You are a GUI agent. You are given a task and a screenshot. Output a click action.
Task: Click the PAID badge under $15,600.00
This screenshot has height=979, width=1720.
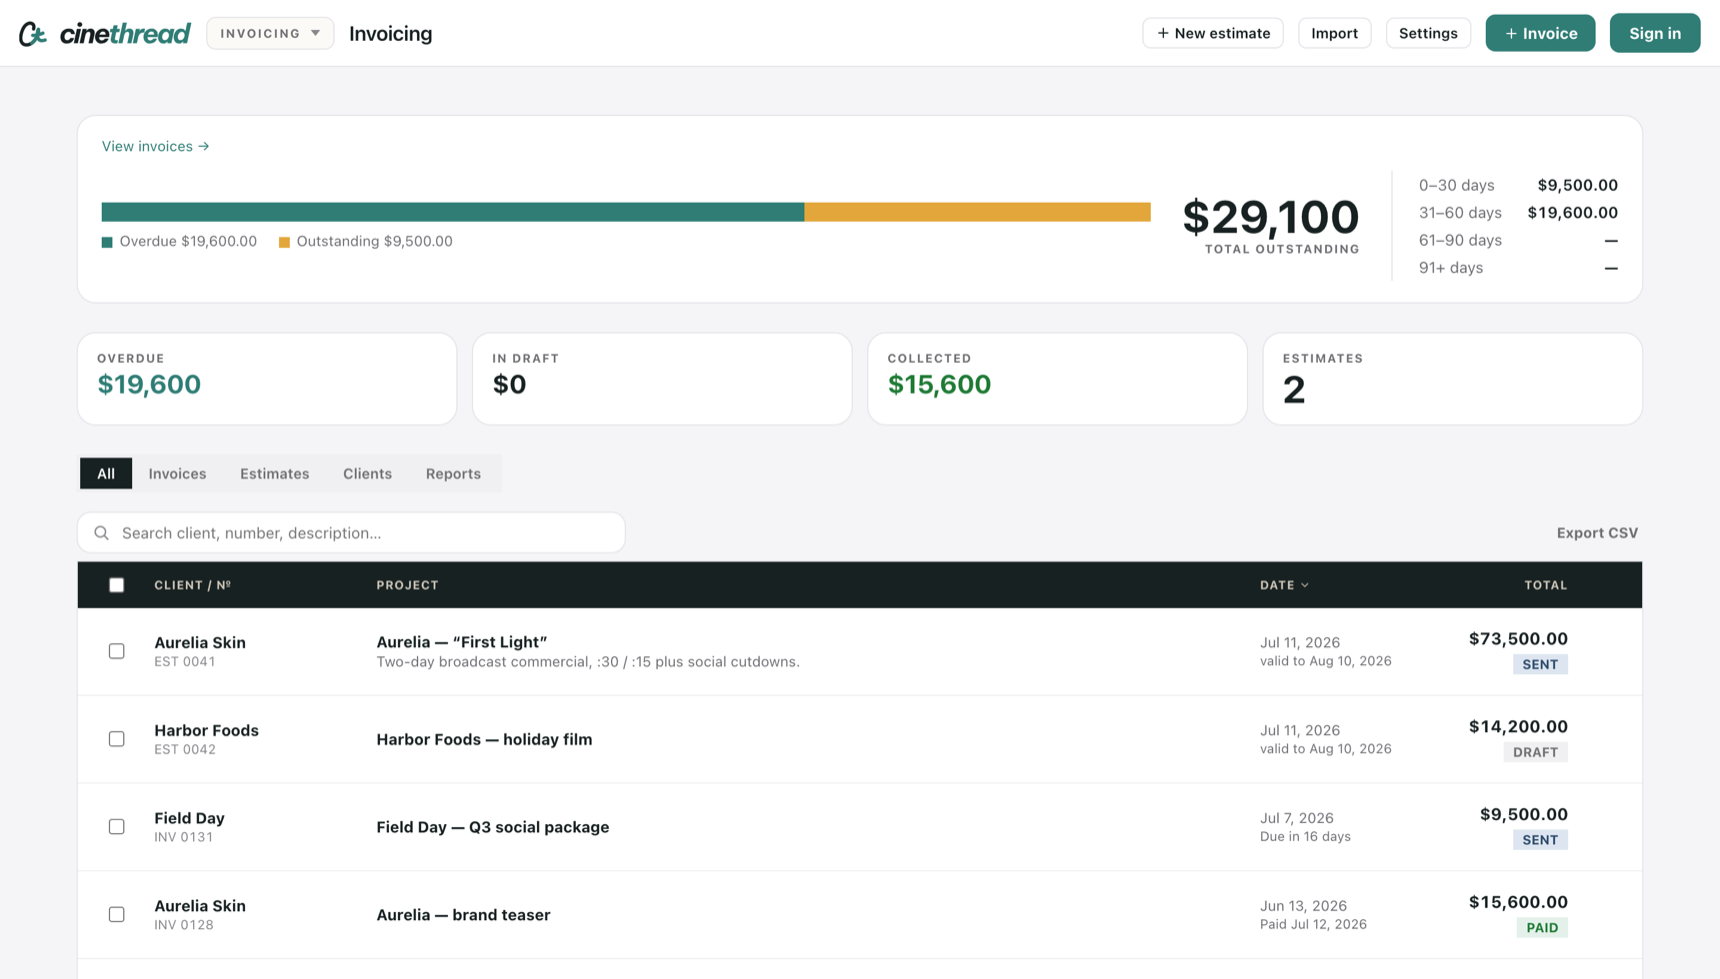coord(1542,929)
